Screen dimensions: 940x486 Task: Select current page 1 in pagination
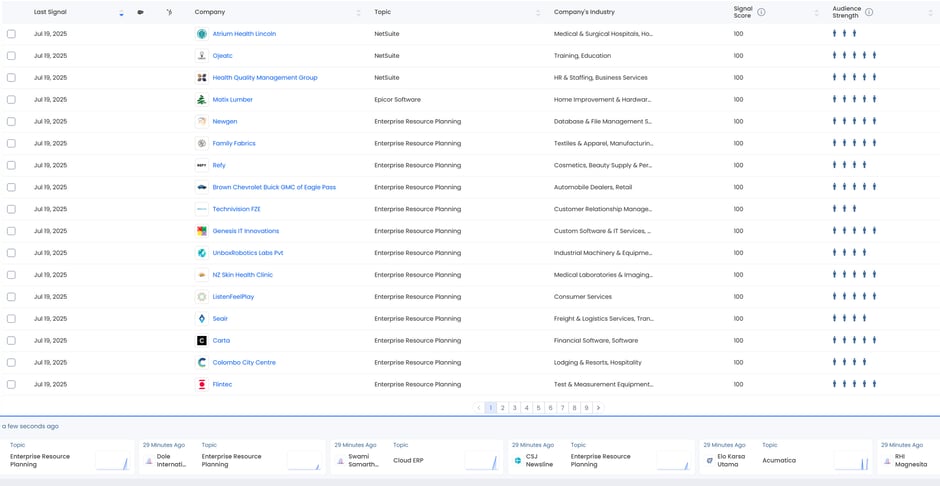490,408
